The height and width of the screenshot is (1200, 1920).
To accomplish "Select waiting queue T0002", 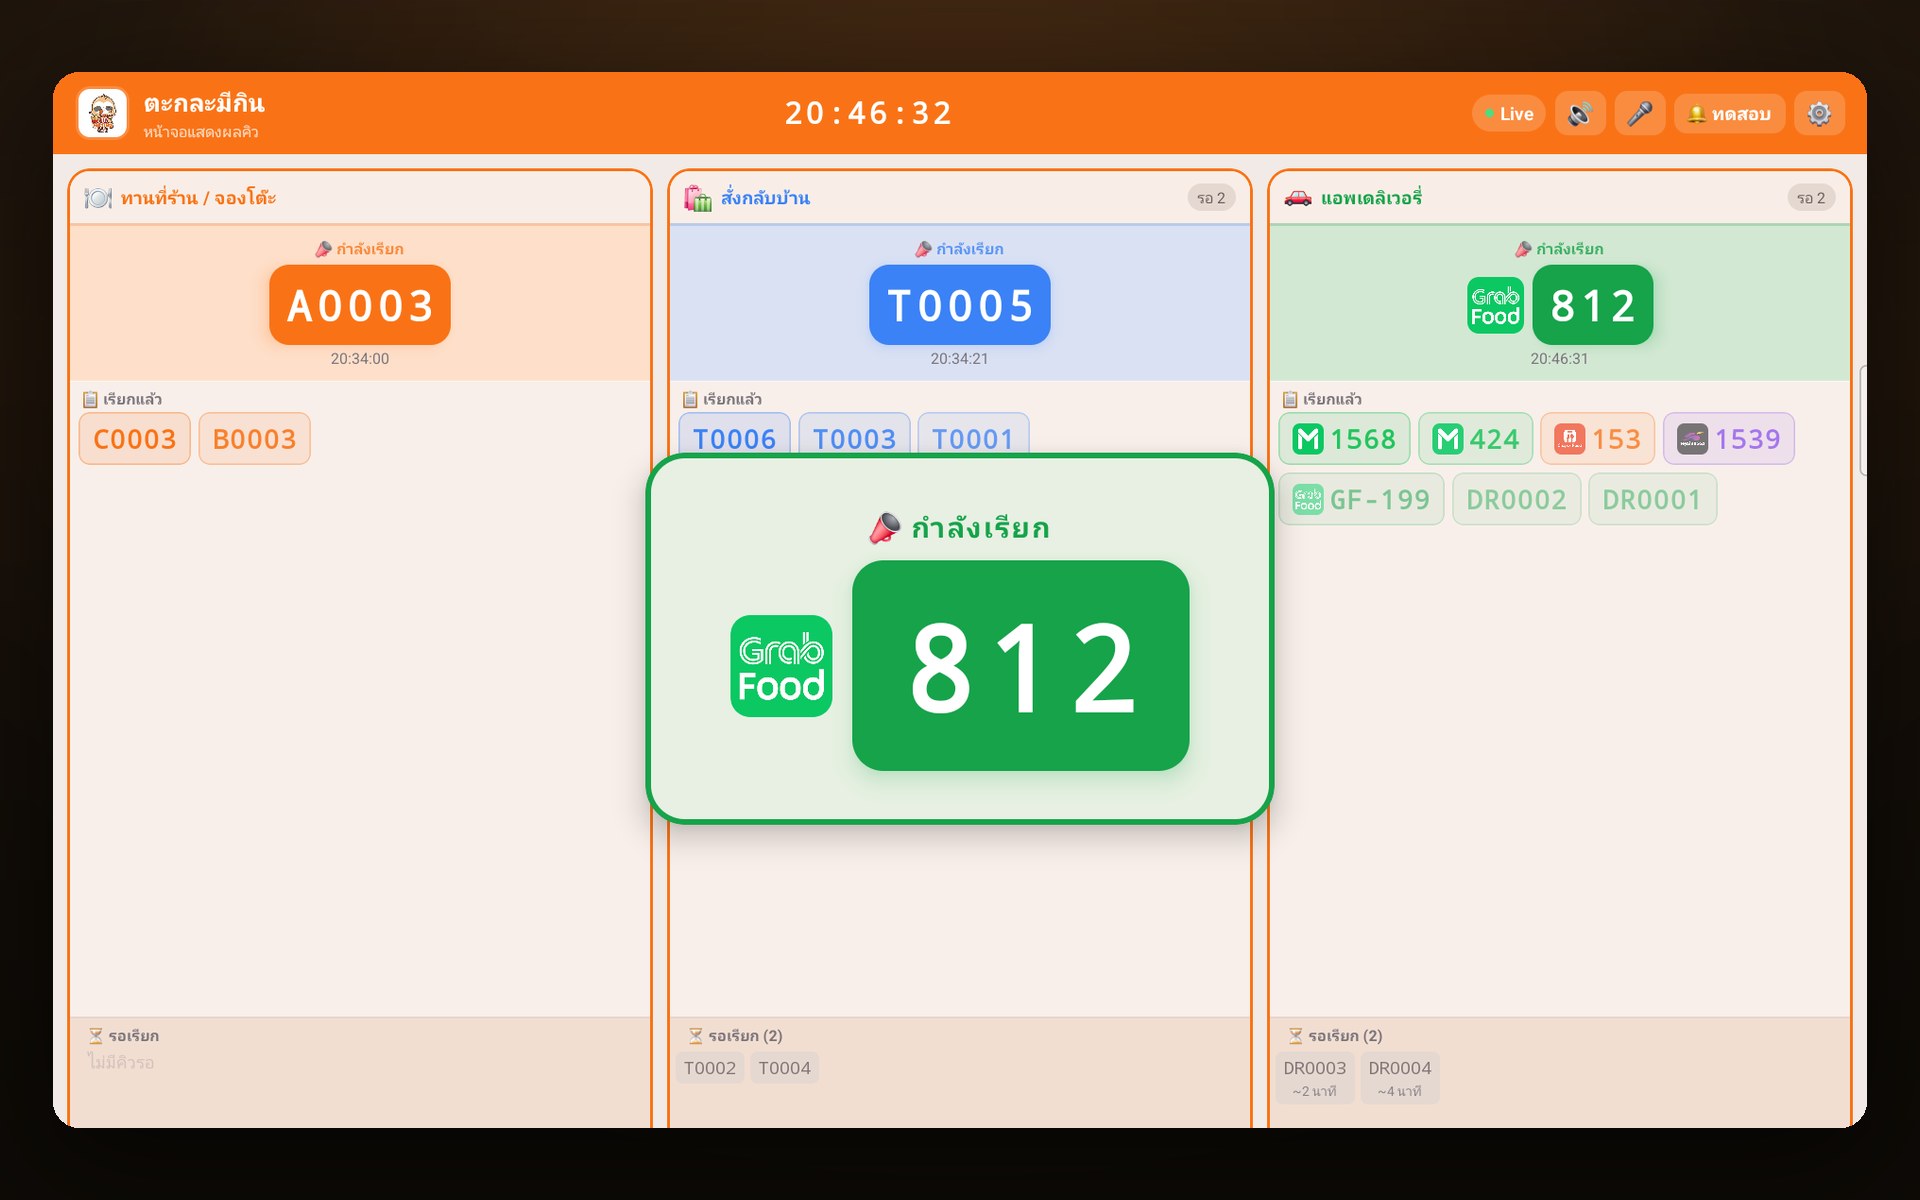I will [710, 1068].
